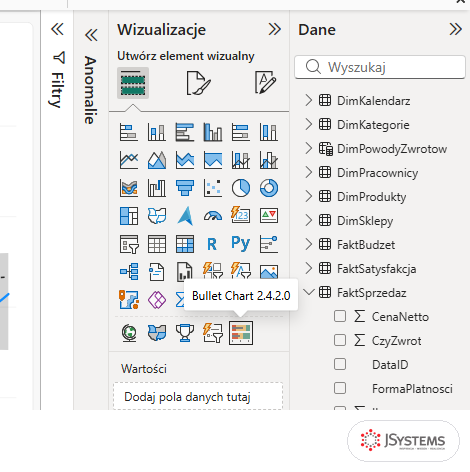Tick the FormaPlatnosci field checkbox

(340, 388)
